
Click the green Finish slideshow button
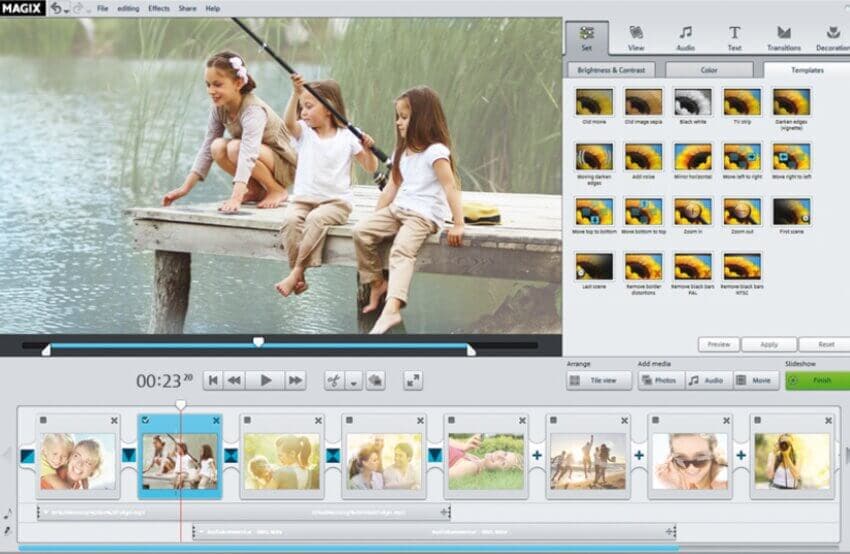tap(817, 381)
